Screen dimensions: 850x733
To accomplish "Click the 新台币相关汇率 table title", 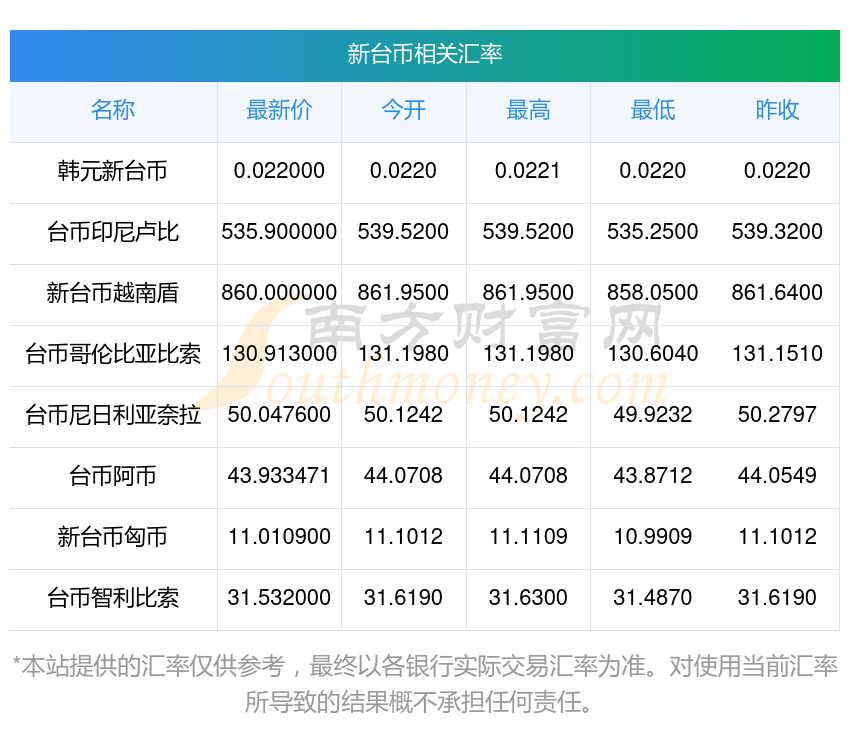I will coord(424,55).
